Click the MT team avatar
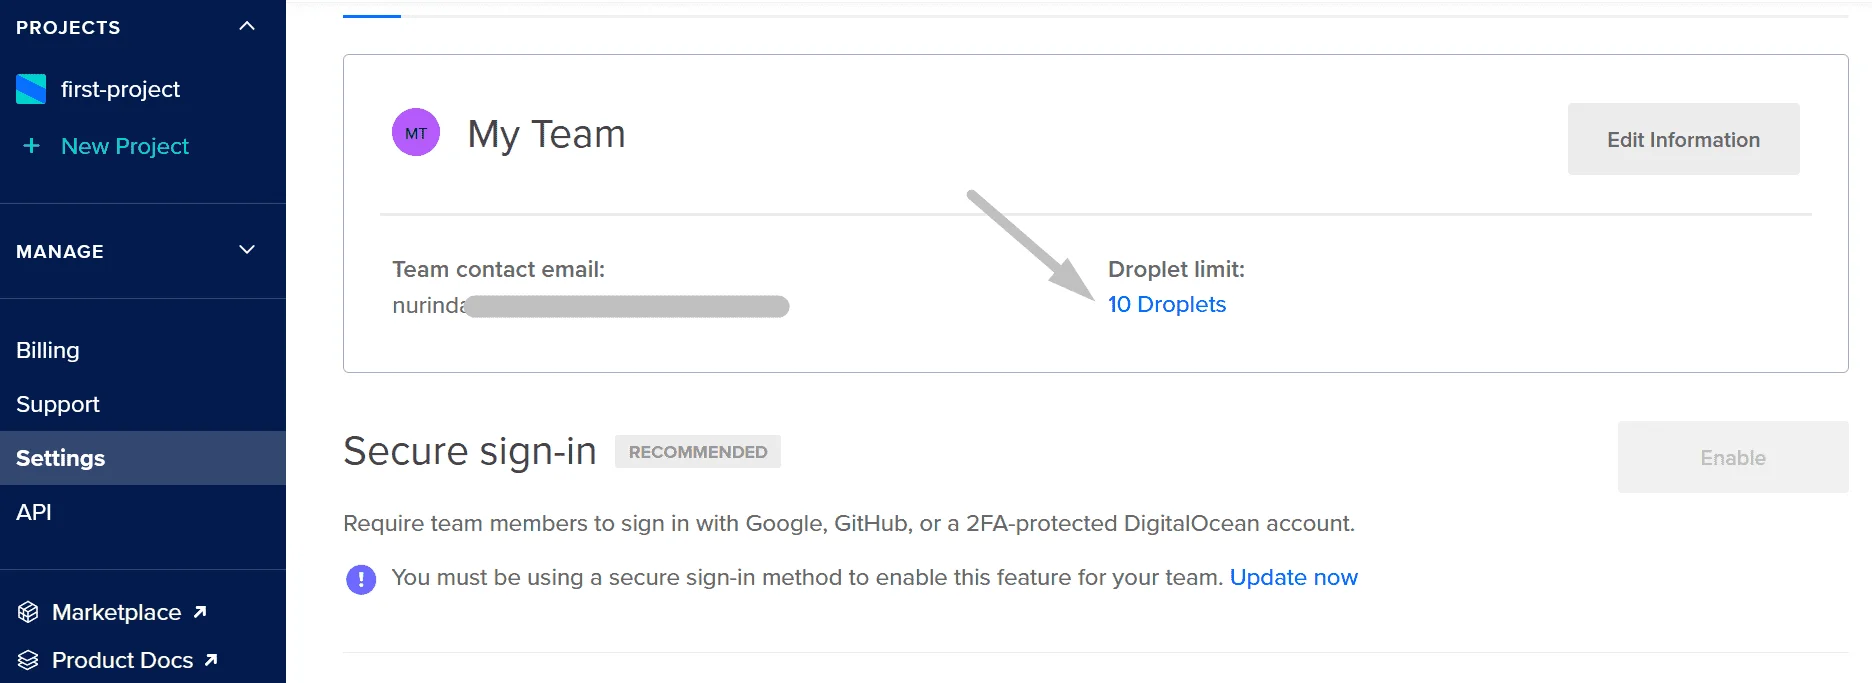Image resolution: width=1872 pixels, height=683 pixels. [x=416, y=132]
